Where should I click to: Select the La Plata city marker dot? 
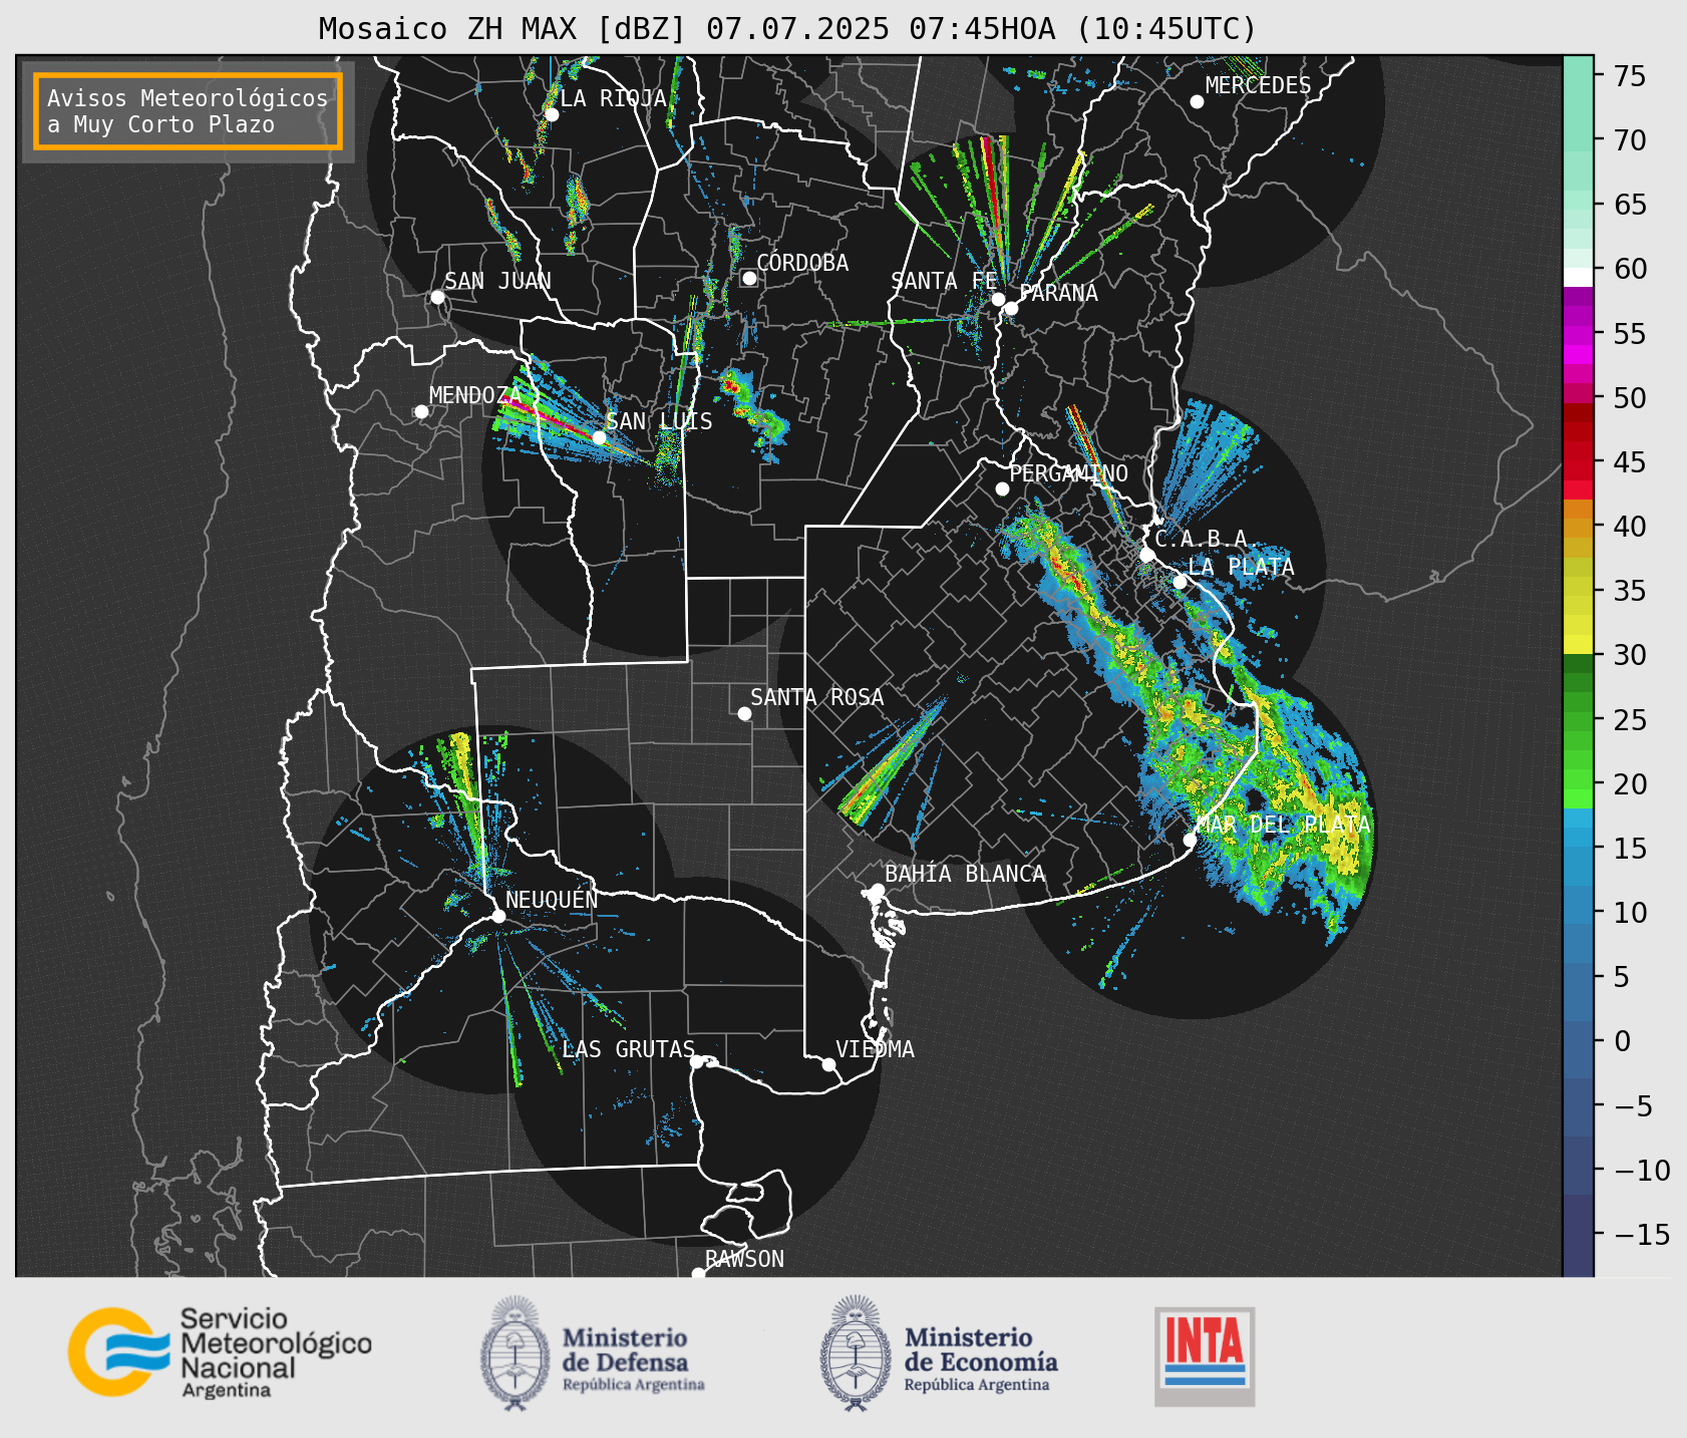1180,582
